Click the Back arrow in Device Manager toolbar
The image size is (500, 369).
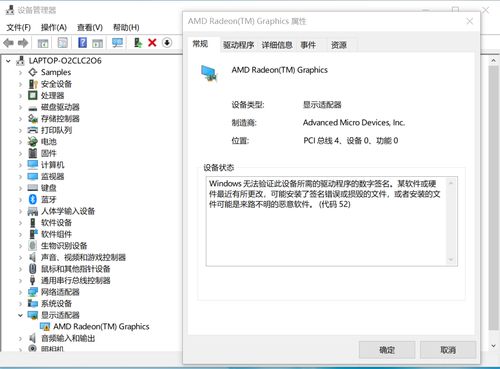coord(8,43)
